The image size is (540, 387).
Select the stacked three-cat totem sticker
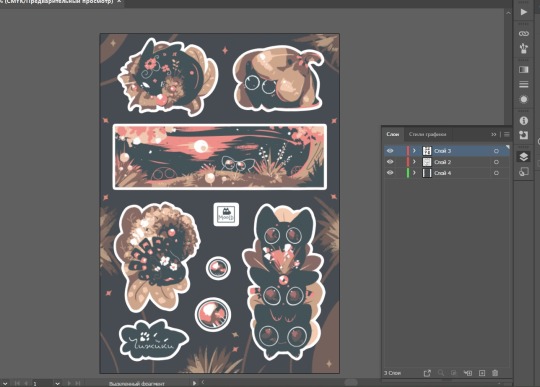(284, 282)
